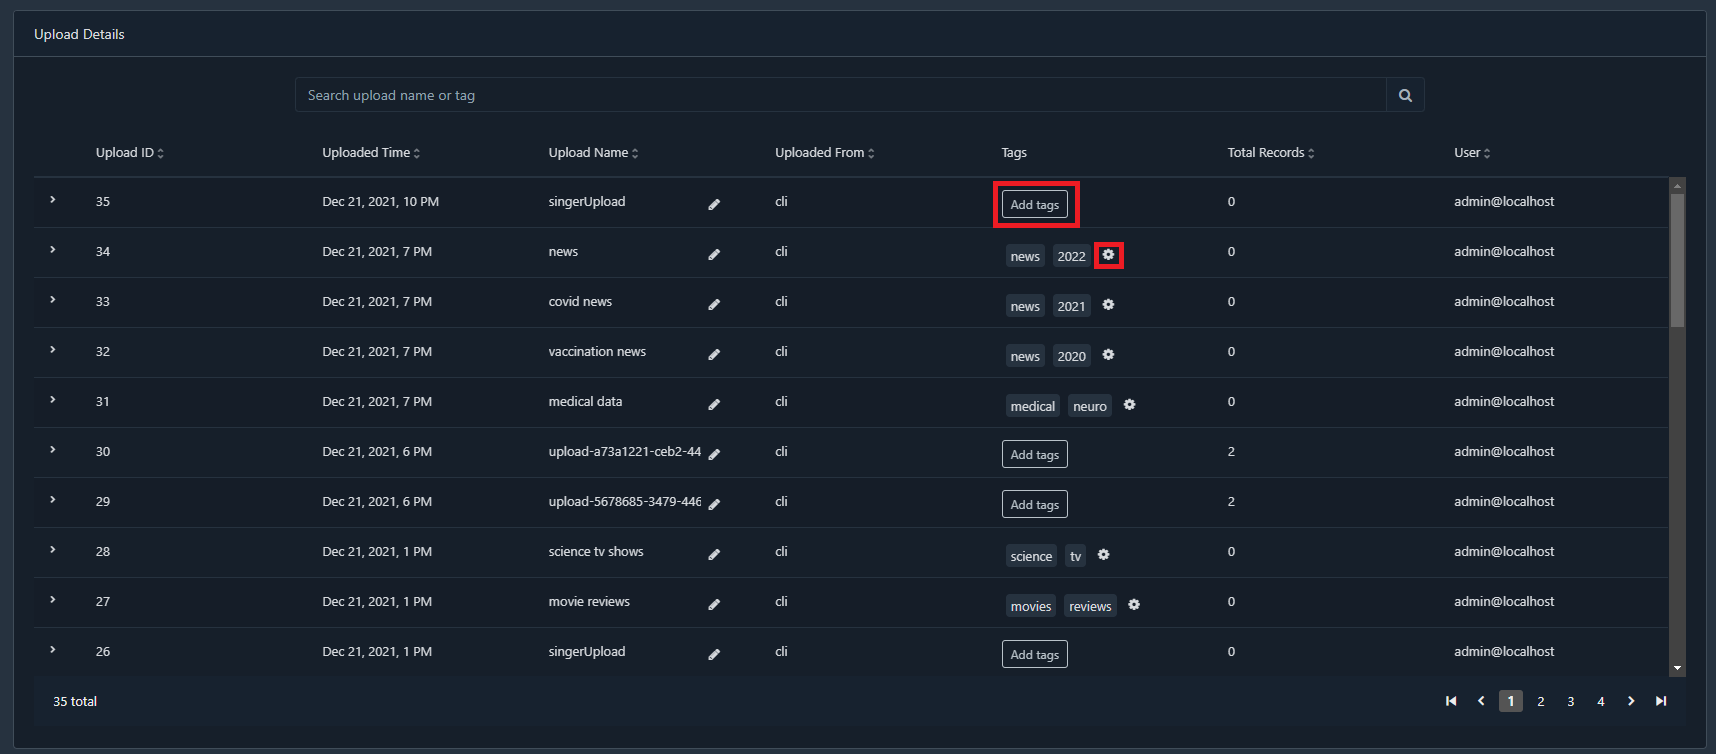Sort table by User column
Viewport: 1716px width, 754px height.
tap(1472, 153)
